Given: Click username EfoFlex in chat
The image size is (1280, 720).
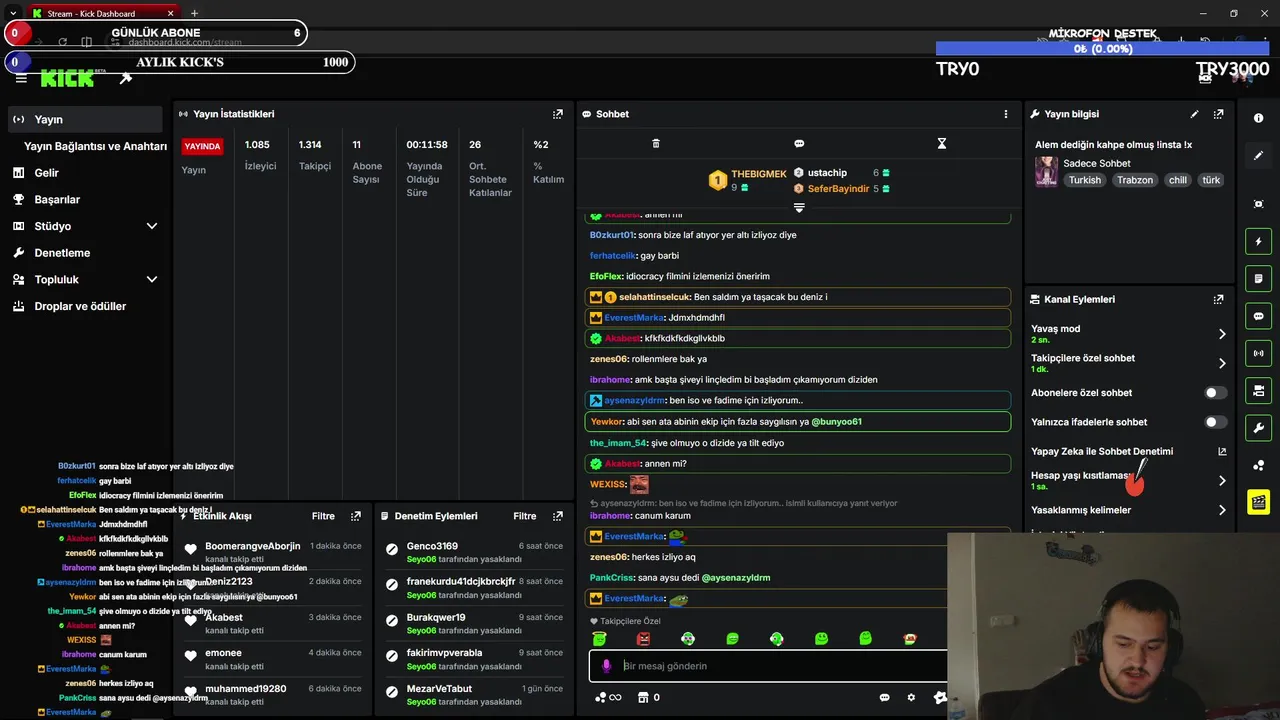Looking at the screenshot, I should pos(606,276).
